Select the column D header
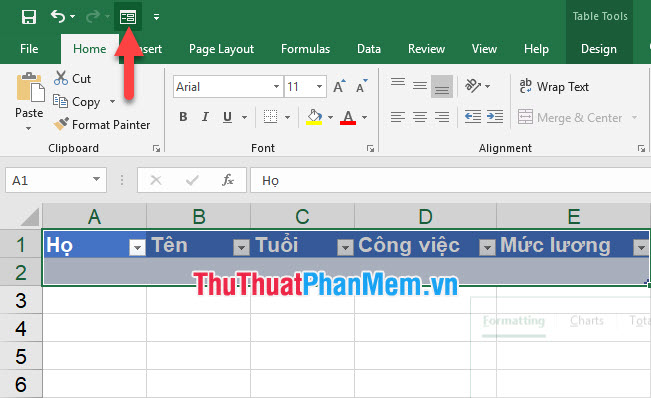Screen dimensions: 651x398 click(426, 216)
